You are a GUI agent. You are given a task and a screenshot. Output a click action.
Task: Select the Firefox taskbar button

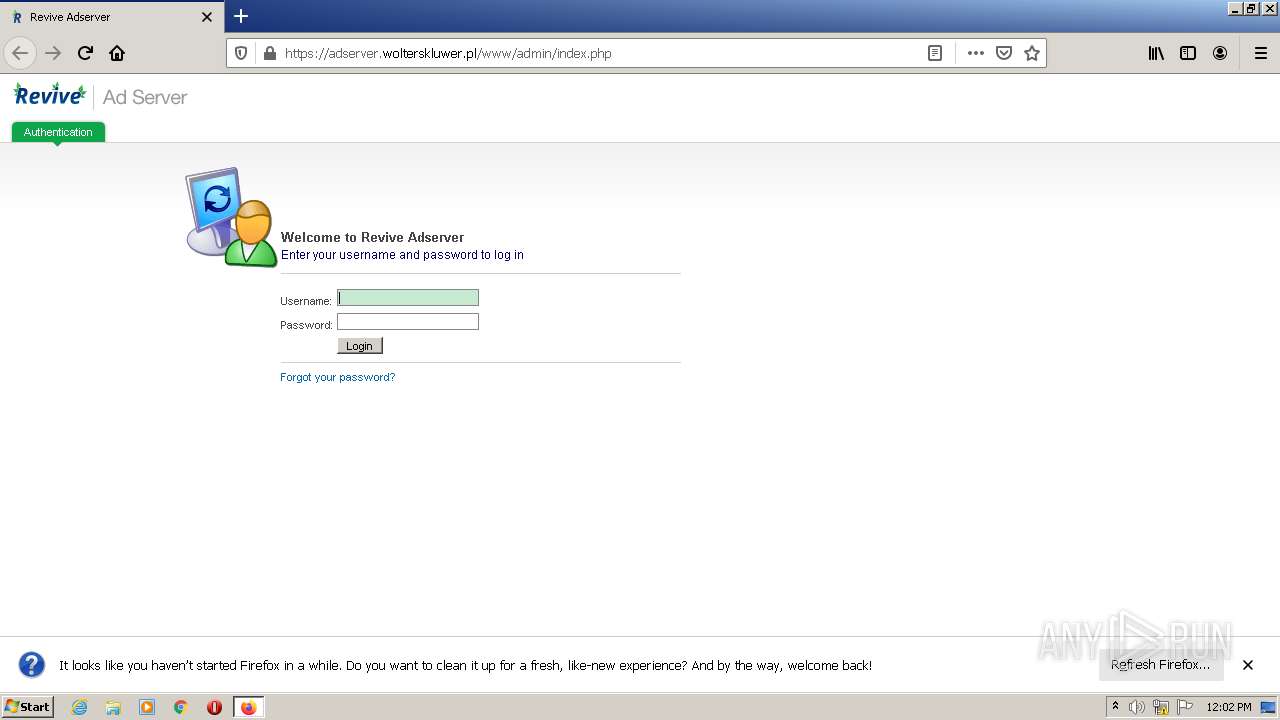coord(249,707)
